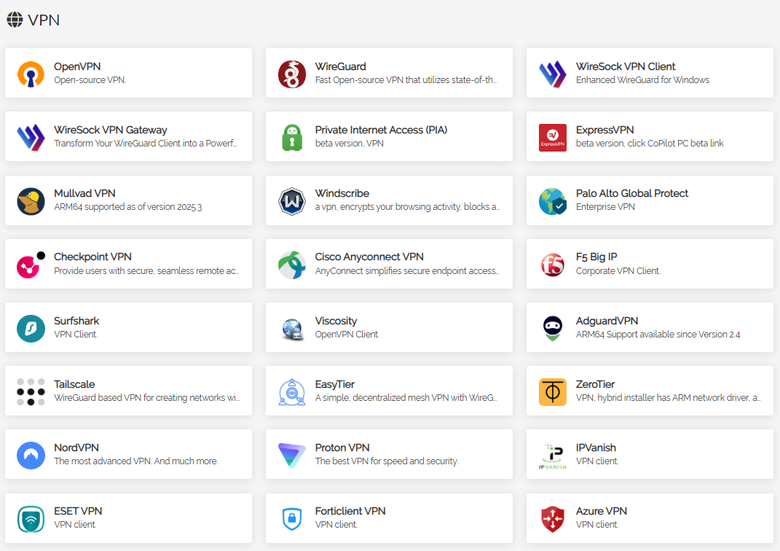The image size is (780, 551).
Task: Click the ESET VPN shield icon
Action: 31,519
